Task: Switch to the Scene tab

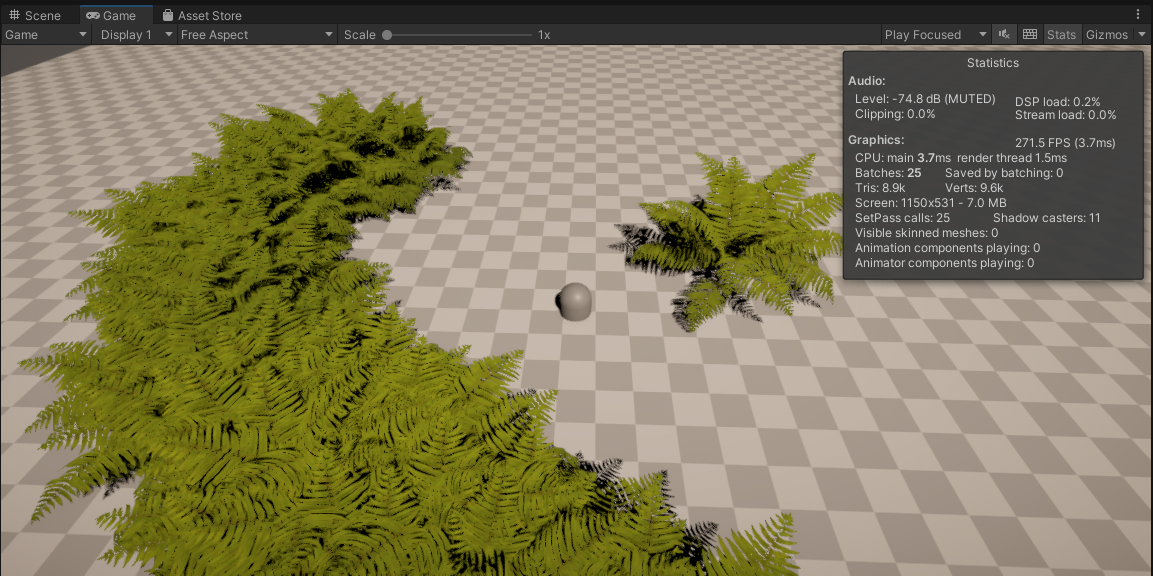Action: click(35, 15)
